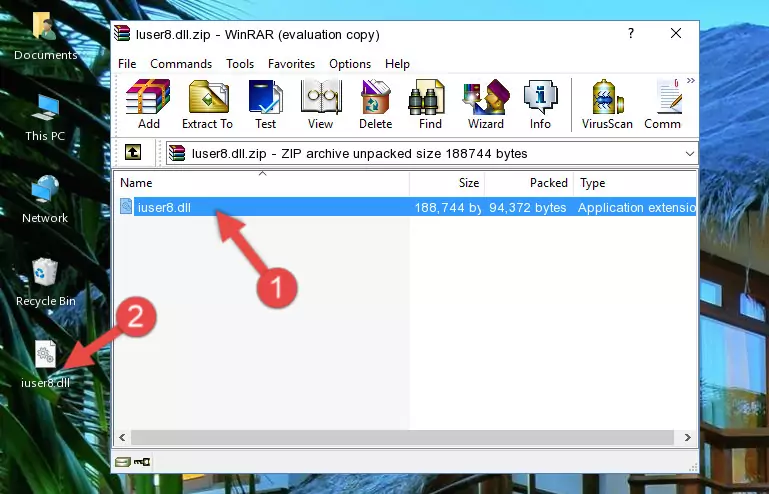The height and width of the screenshot is (494, 769).
Task: Expand the archive path dropdown
Action: click(x=690, y=154)
